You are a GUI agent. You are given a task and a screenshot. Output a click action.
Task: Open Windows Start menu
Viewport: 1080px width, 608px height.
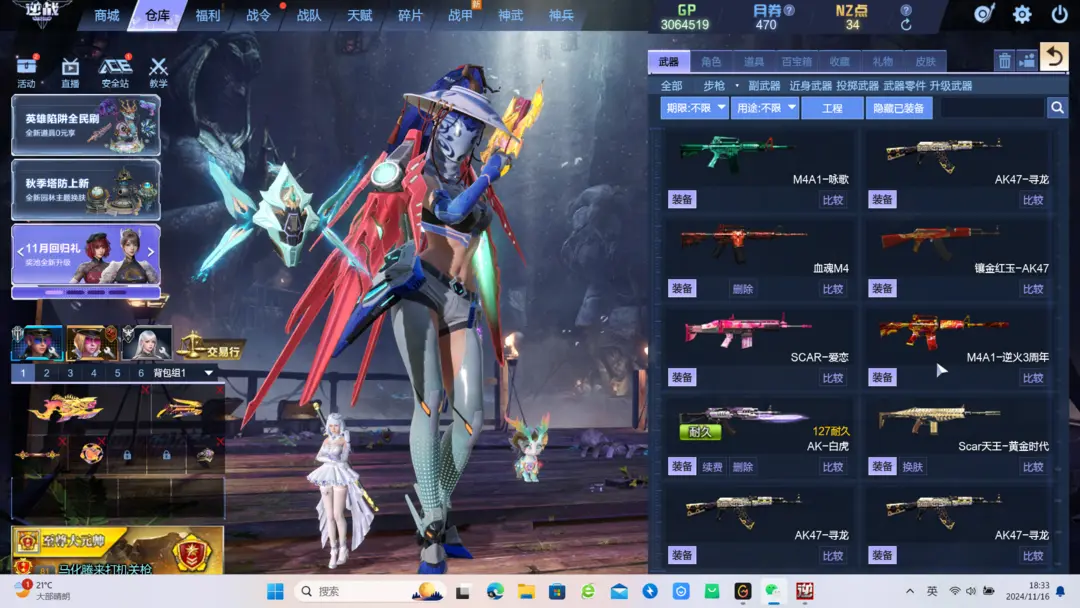(x=276, y=591)
